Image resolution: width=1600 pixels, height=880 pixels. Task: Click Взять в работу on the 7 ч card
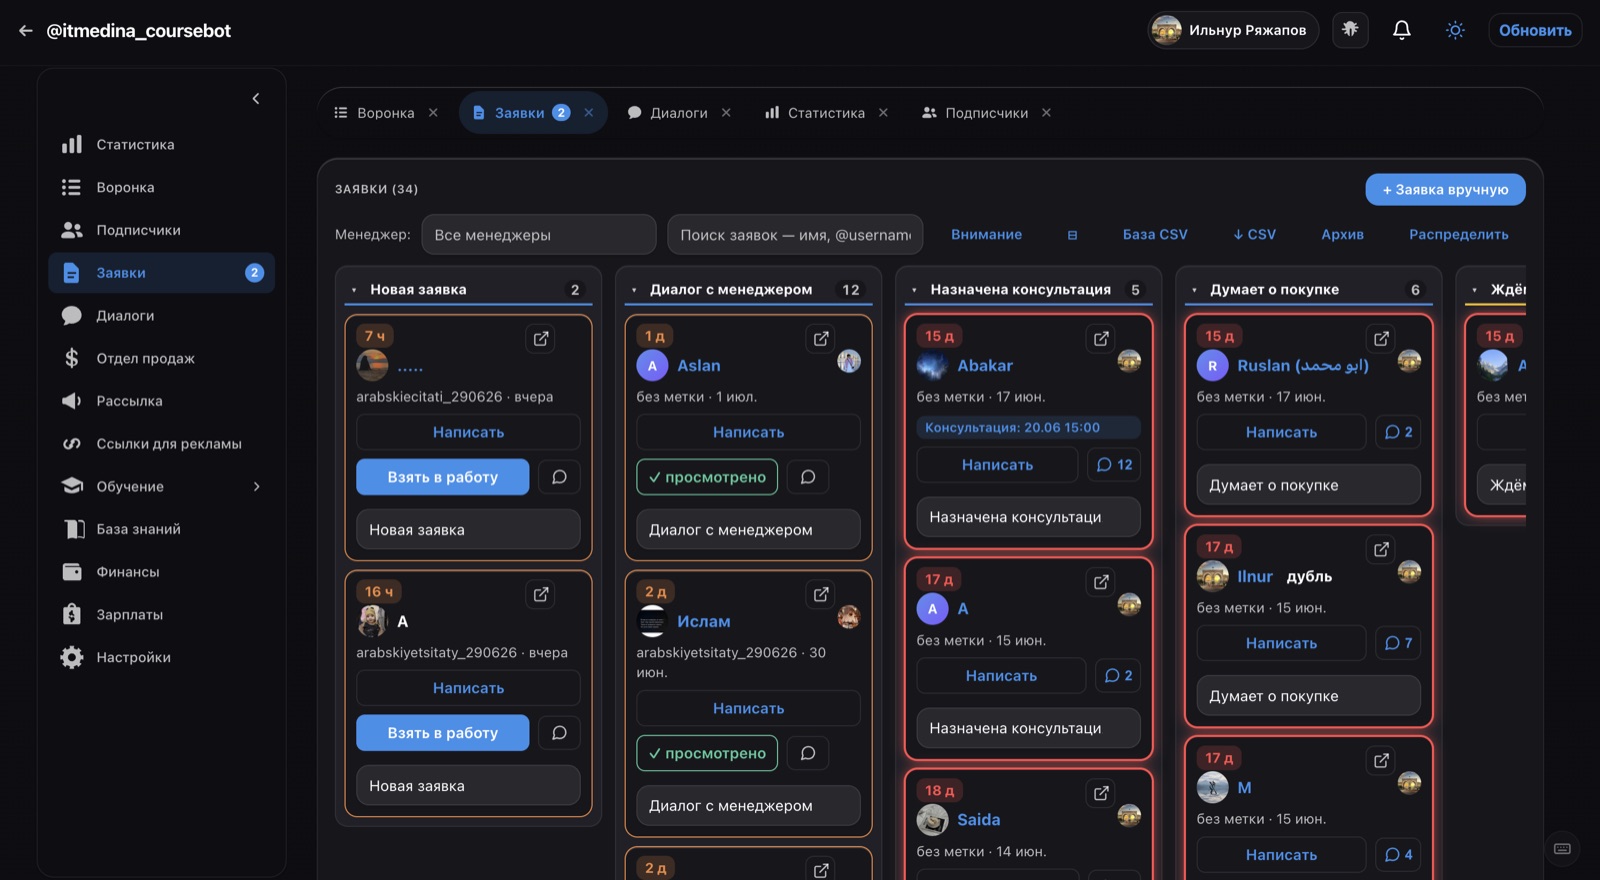tap(443, 477)
